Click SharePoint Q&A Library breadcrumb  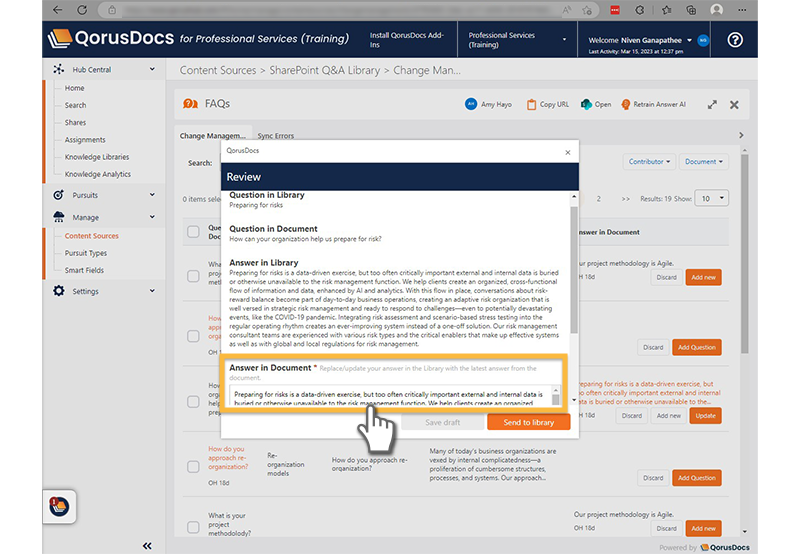pos(324,70)
